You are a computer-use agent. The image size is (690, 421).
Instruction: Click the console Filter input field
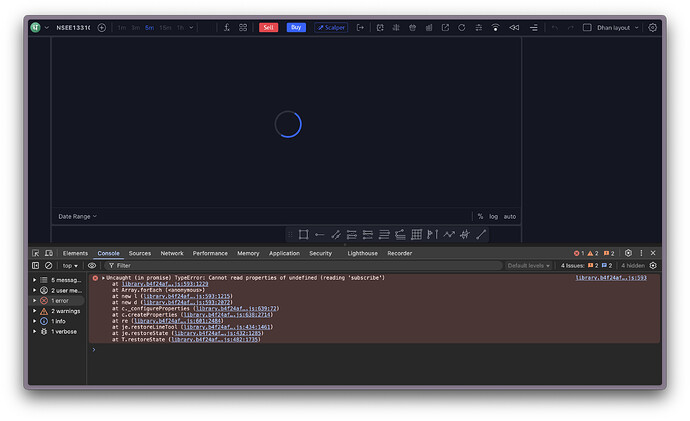pos(304,266)
